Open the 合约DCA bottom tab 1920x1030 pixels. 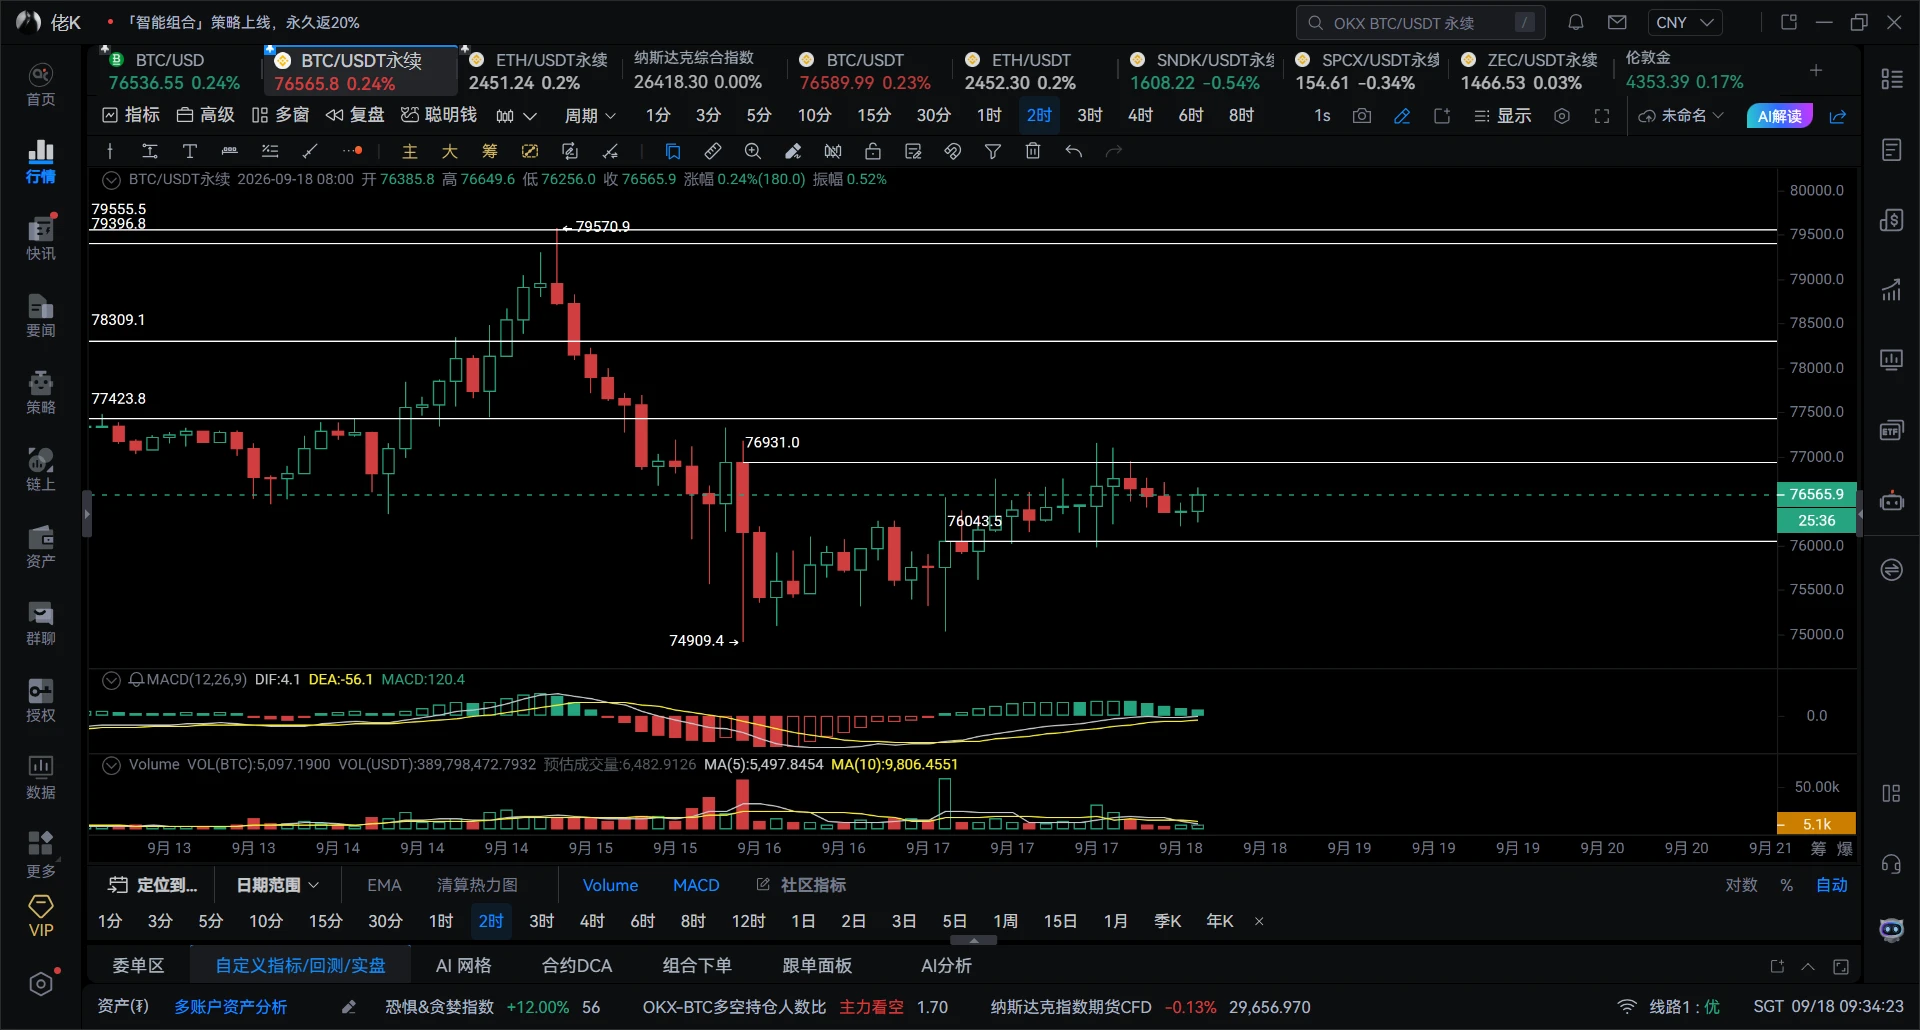pyautogui.click(x=577, y=966)
